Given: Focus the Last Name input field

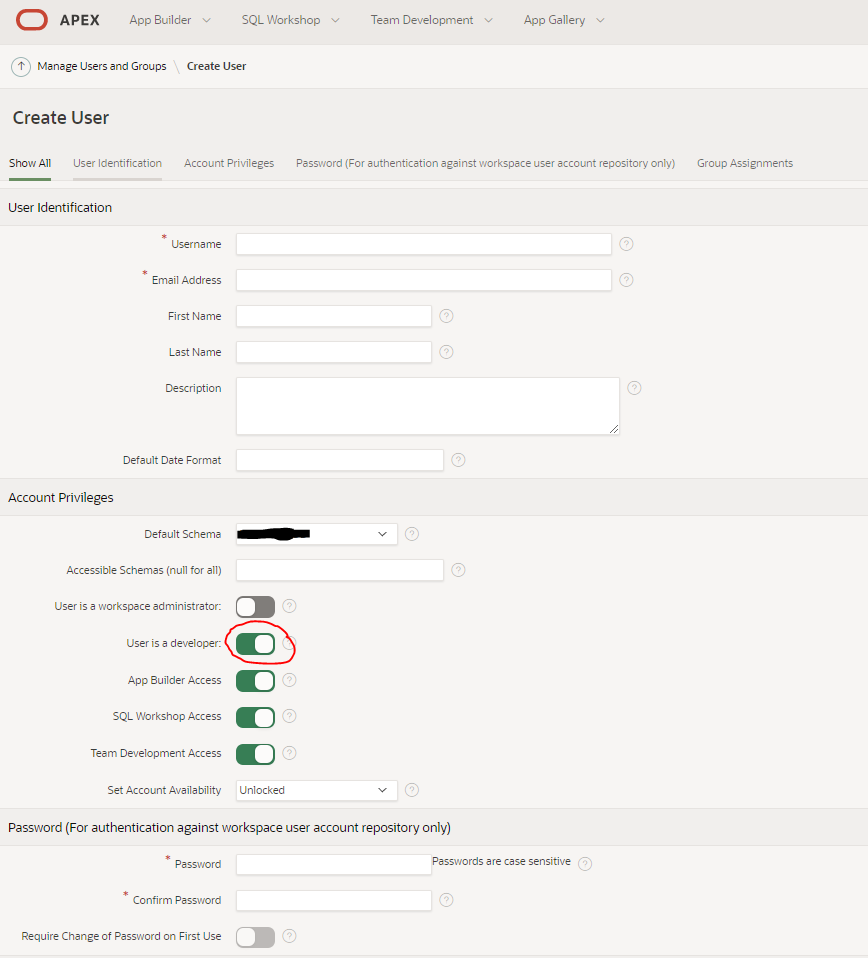Looking at the screenshot, I should [x=334, y=352].
